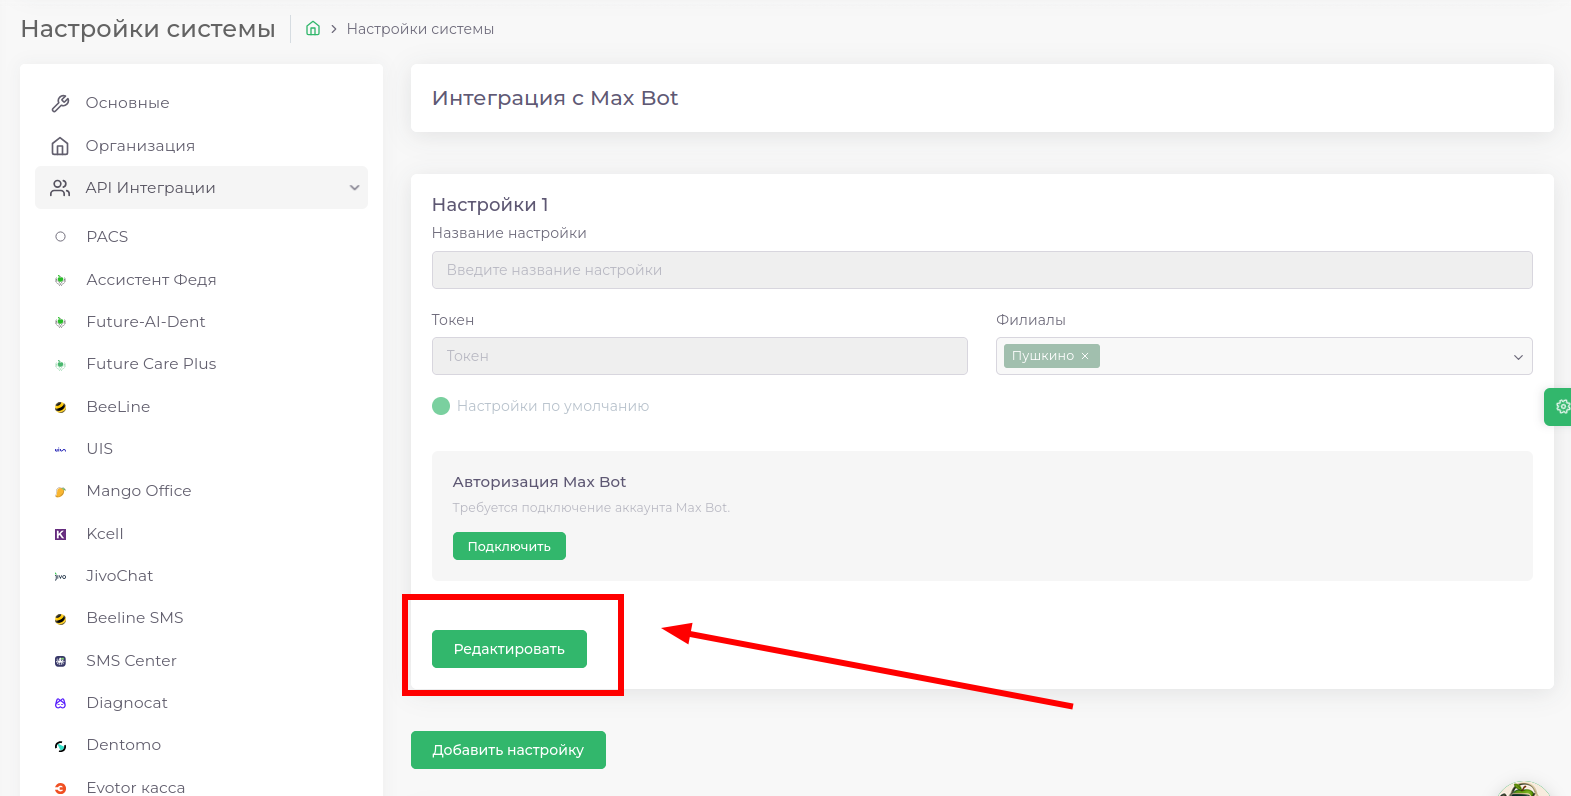Screen dimensions: 1571x796
Task: Click the Название настройки input field
Action: (x=981, y=270)
